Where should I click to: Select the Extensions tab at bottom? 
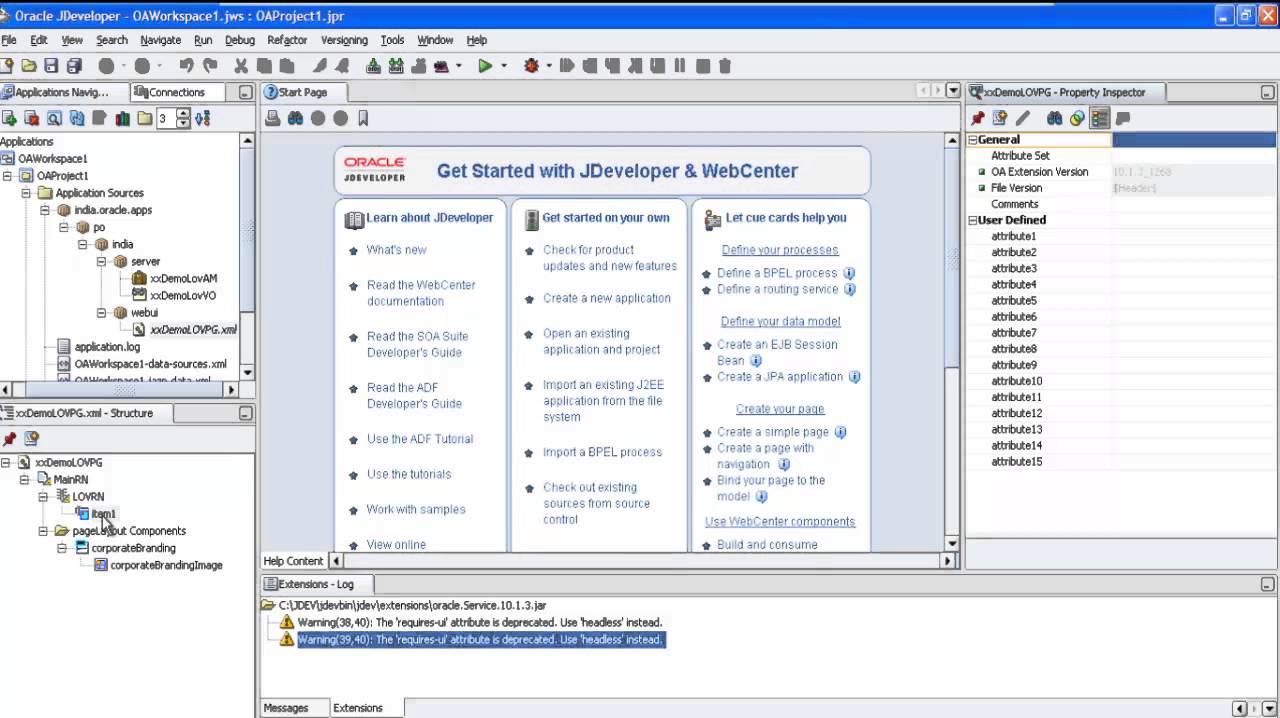click(x=358, y=708)
